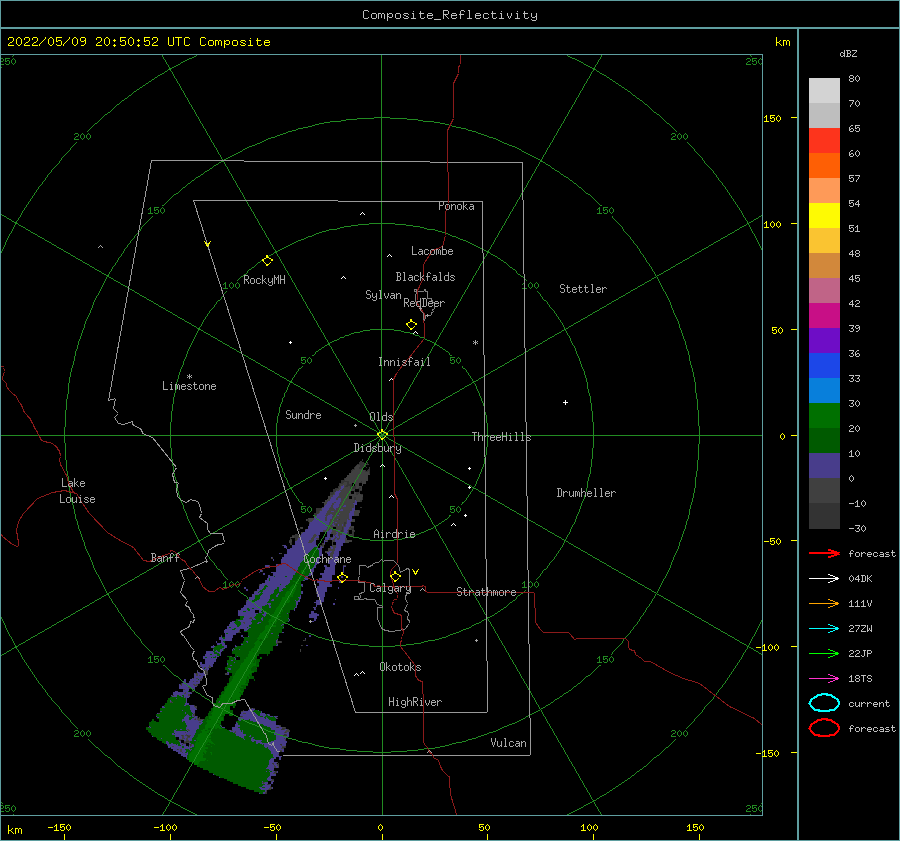The image size is (900, 841).
Task: Click the Olds label
Action: pos(381,417)
